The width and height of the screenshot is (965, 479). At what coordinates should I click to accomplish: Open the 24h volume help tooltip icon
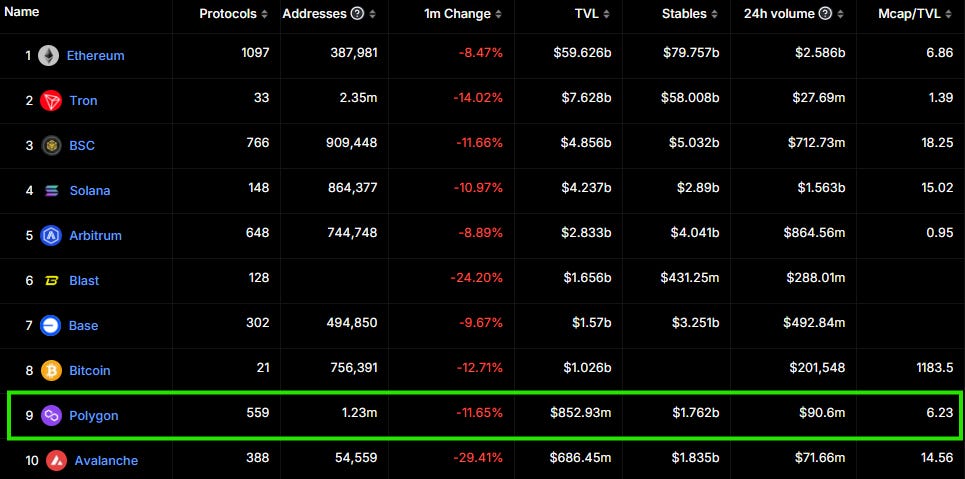[826, 14]
